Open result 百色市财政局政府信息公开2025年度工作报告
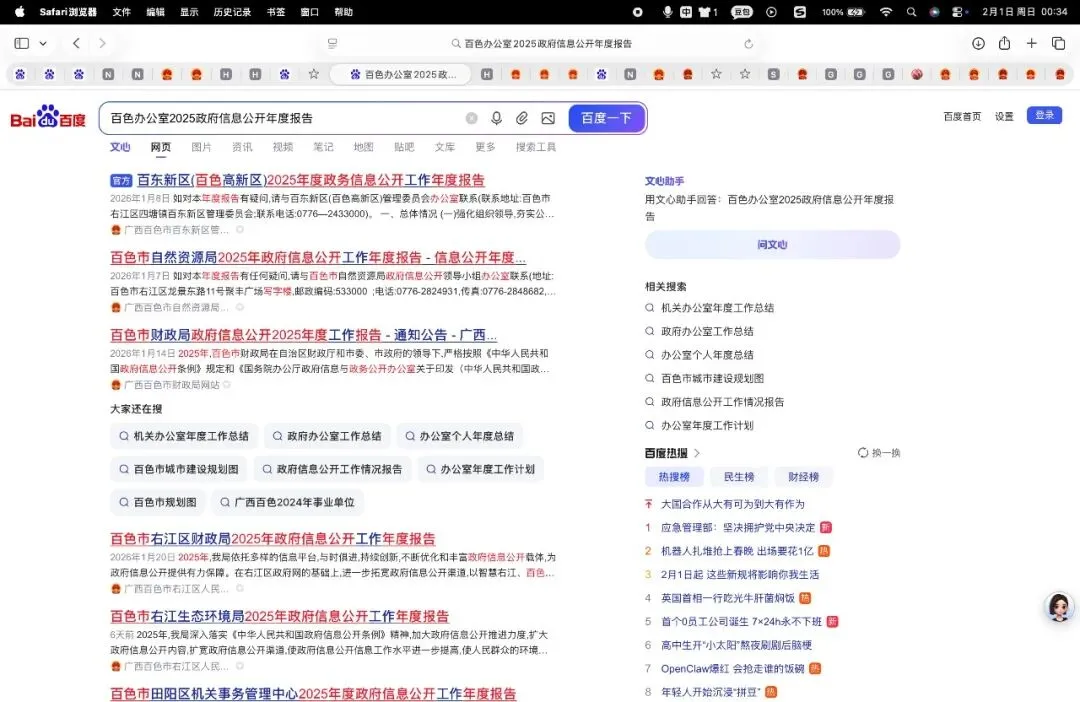The image size is (1080, 702). pyautogui.click(x=304, y=335)
